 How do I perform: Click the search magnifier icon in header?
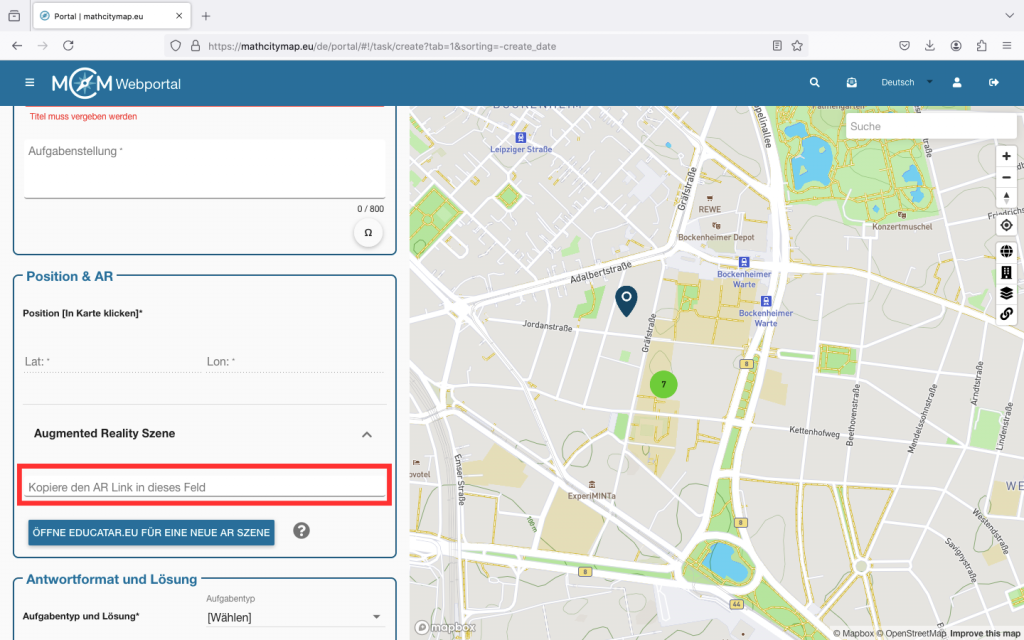pos(814,83)
